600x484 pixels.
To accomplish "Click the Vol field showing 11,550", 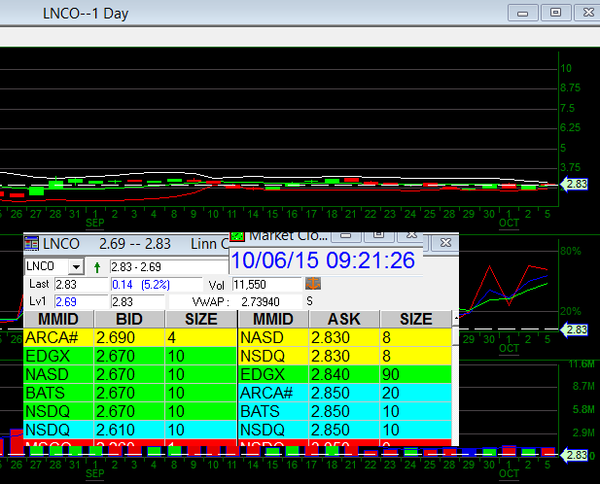I will tap(265, 285).
